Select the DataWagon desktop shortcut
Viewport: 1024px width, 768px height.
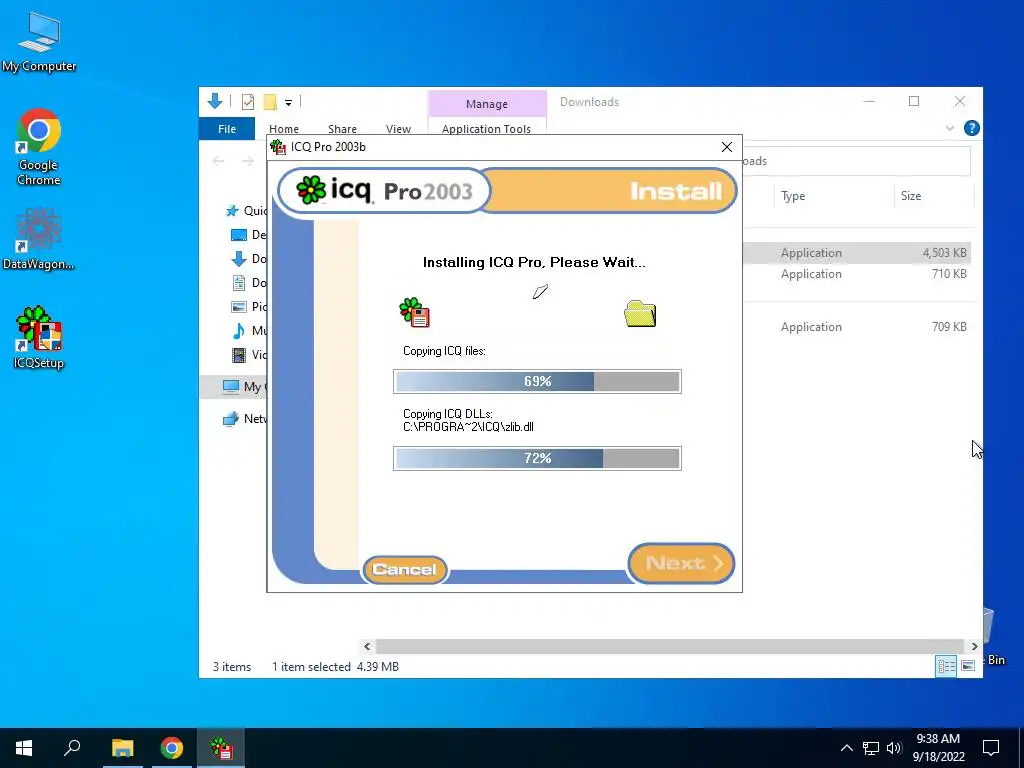point(39,238)
